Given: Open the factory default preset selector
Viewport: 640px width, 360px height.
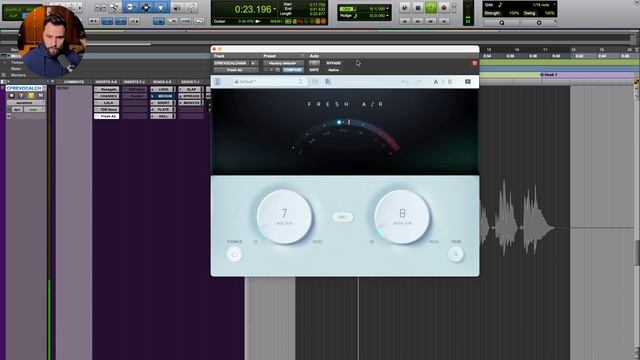Looking at the screenshot, I should click(283, 63).
